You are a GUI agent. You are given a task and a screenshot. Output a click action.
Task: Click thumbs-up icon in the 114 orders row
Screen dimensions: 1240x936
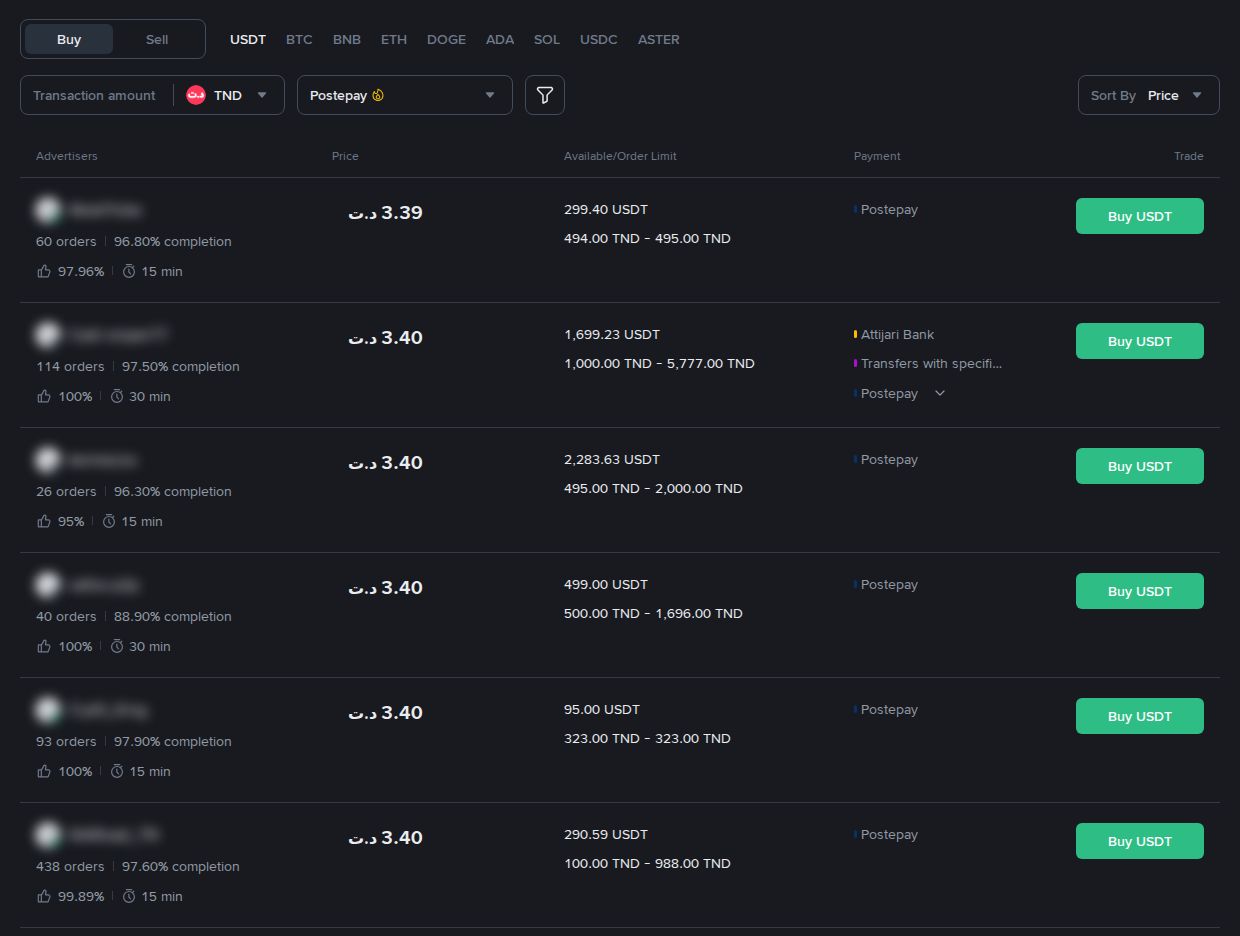point(44,396)
